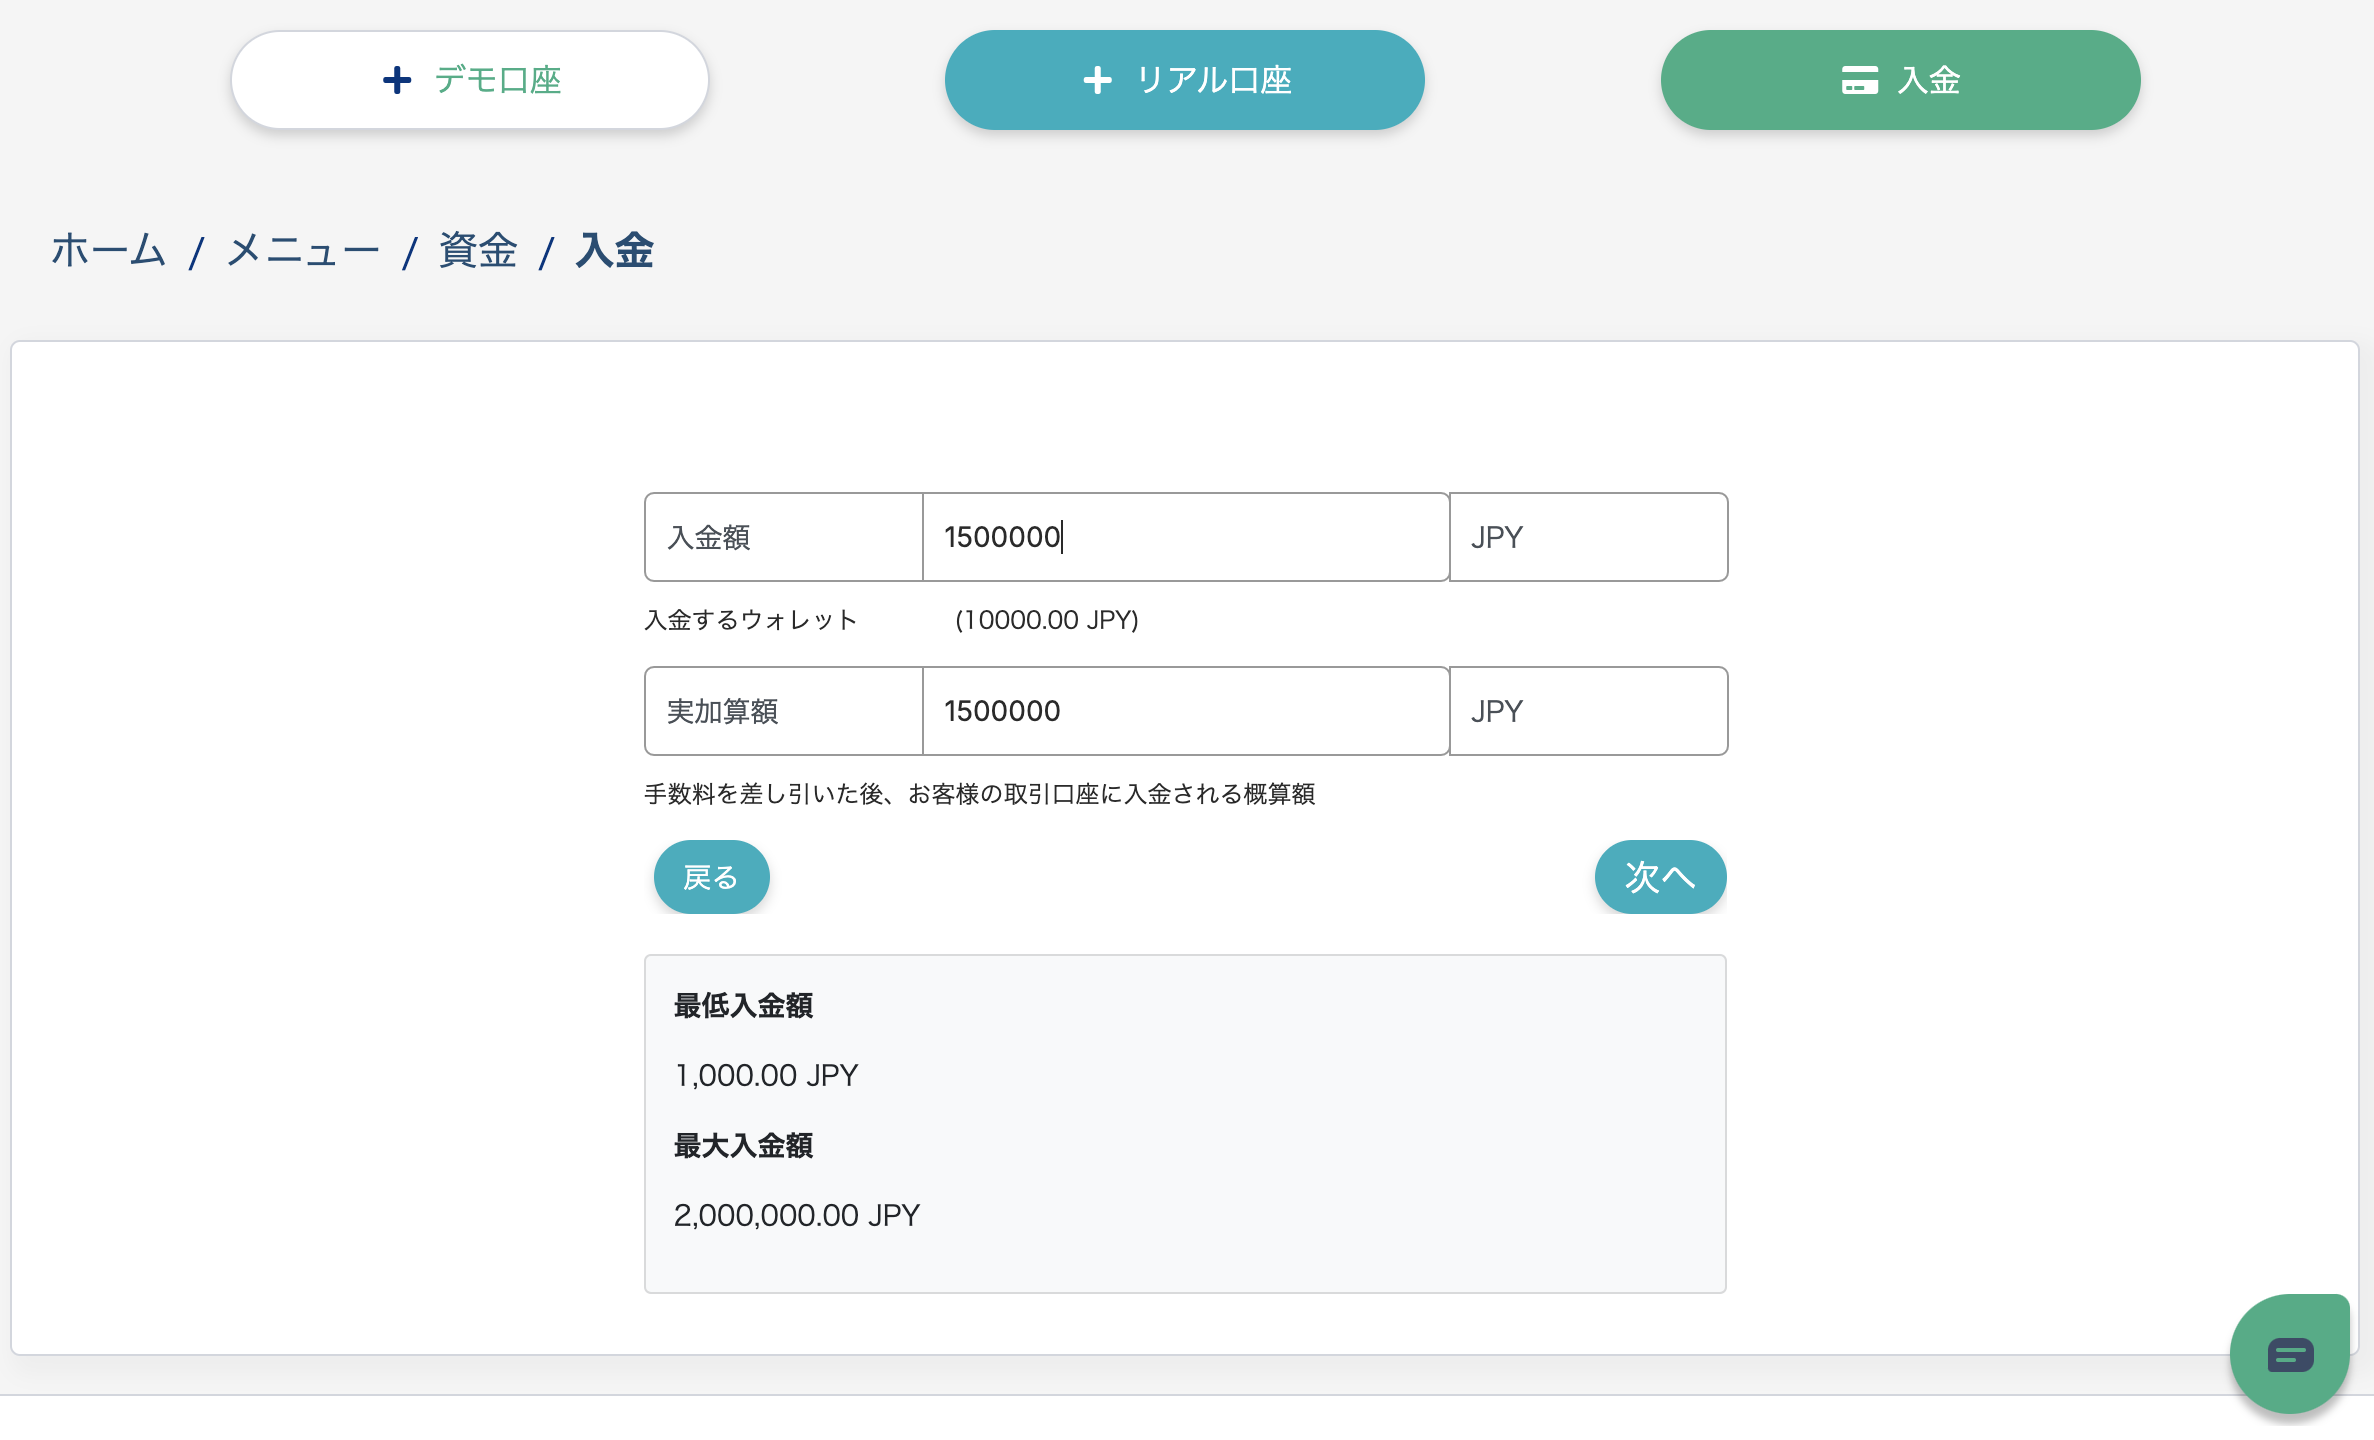Open the 資金 breadcrumb link
Screen dimensions: 2374x1440
coord(478,250)
